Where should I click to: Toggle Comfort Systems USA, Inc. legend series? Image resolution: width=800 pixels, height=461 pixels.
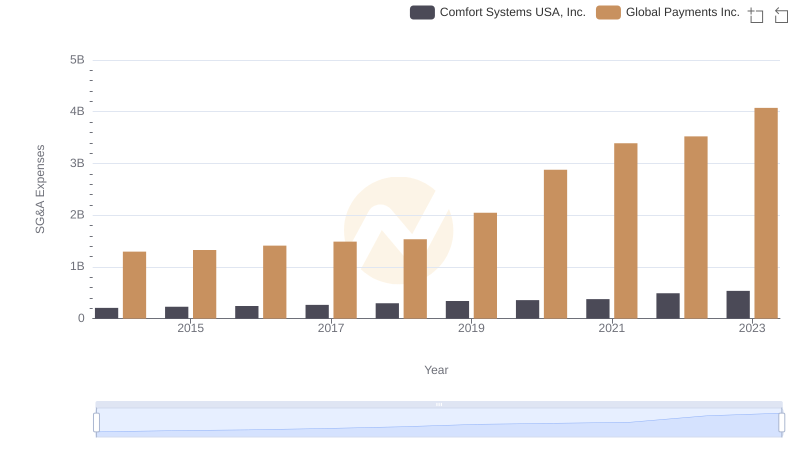(497, 12)
